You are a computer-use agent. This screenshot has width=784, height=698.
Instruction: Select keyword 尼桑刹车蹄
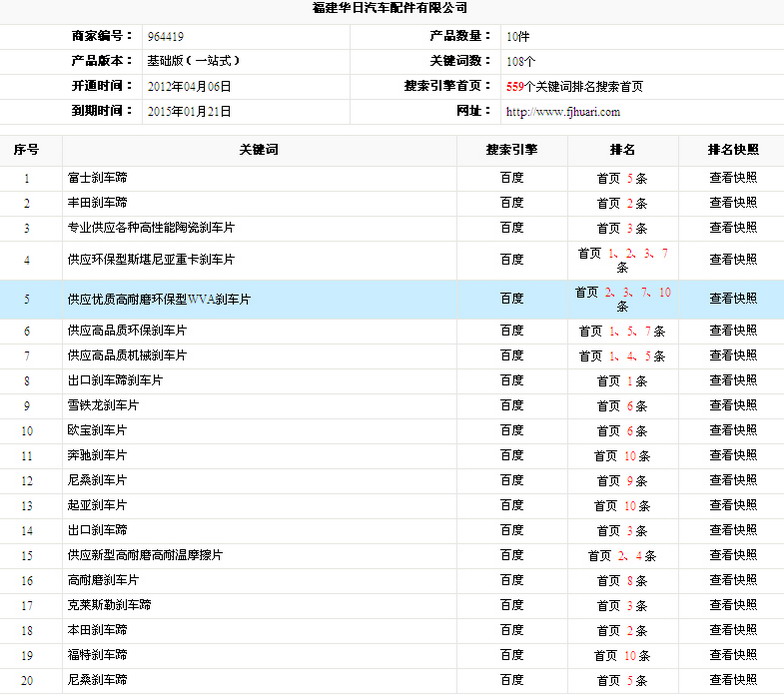point(98,680)
